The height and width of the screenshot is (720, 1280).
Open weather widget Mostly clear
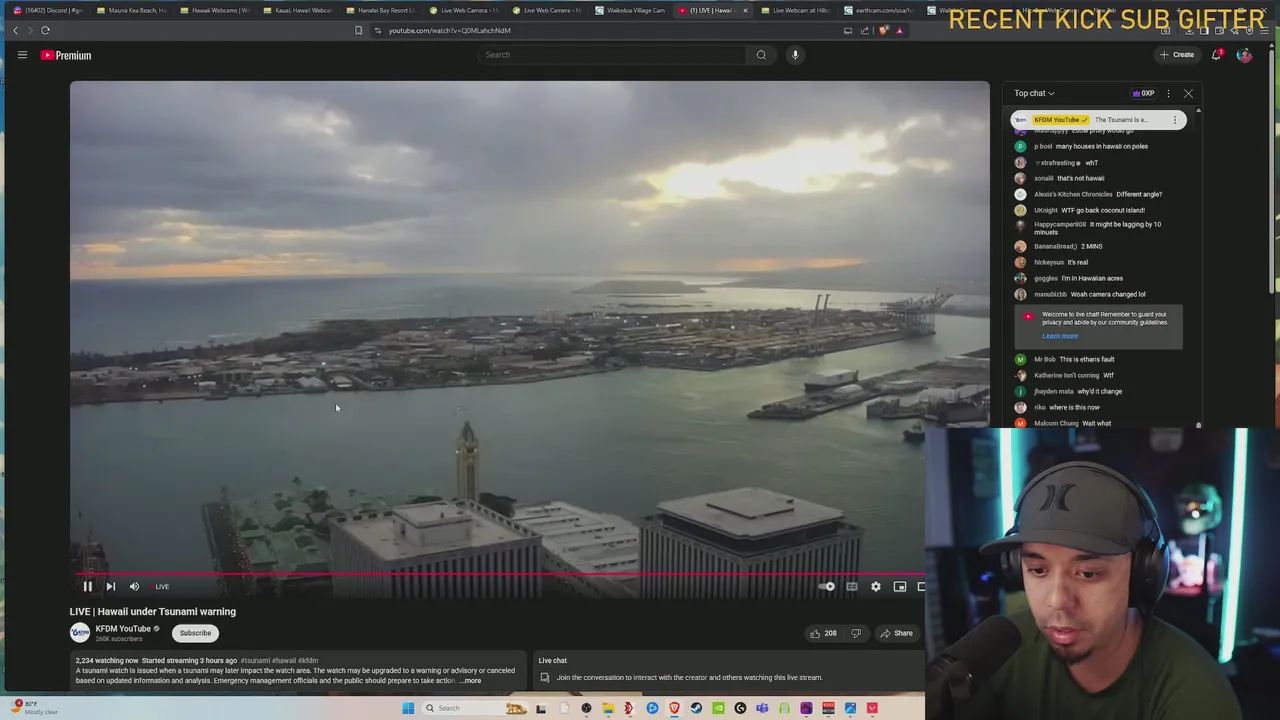coord(34,708)
